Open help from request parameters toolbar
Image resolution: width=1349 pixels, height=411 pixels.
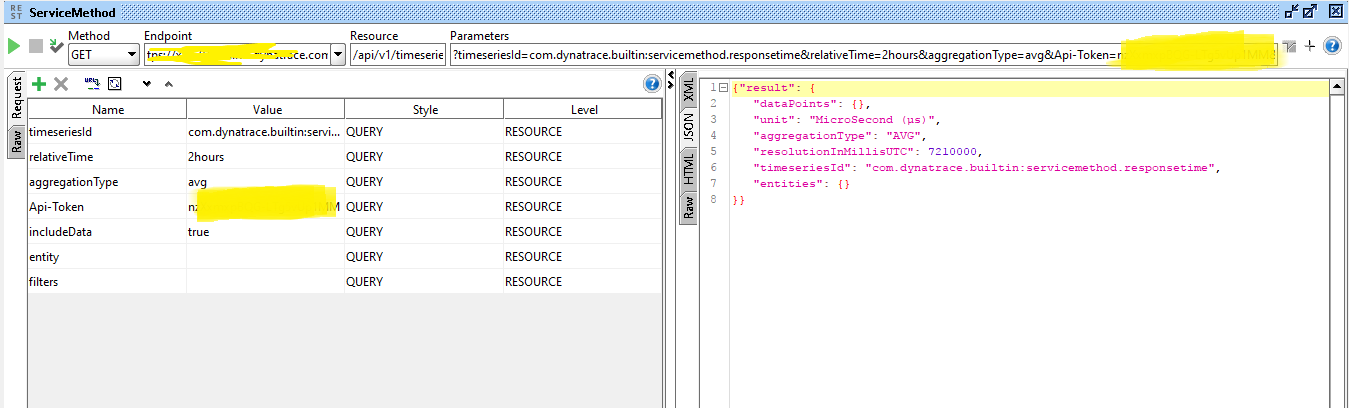pos(652,84)
